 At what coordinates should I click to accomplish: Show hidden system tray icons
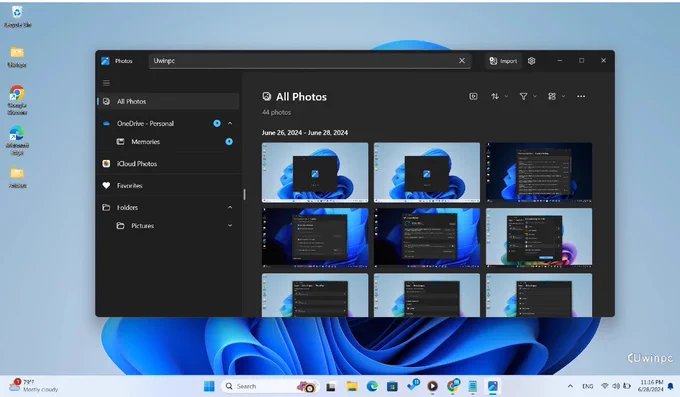pyautogui.click(x=570, y=386)
